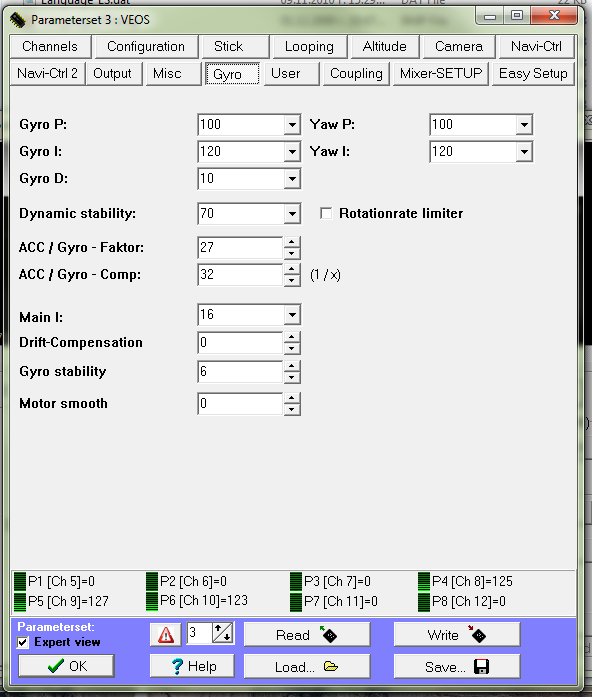Image resolution: width=592 pixels, height=697 pixels.
Task: Open the Main I dropdown
Action: click(292, 315)
